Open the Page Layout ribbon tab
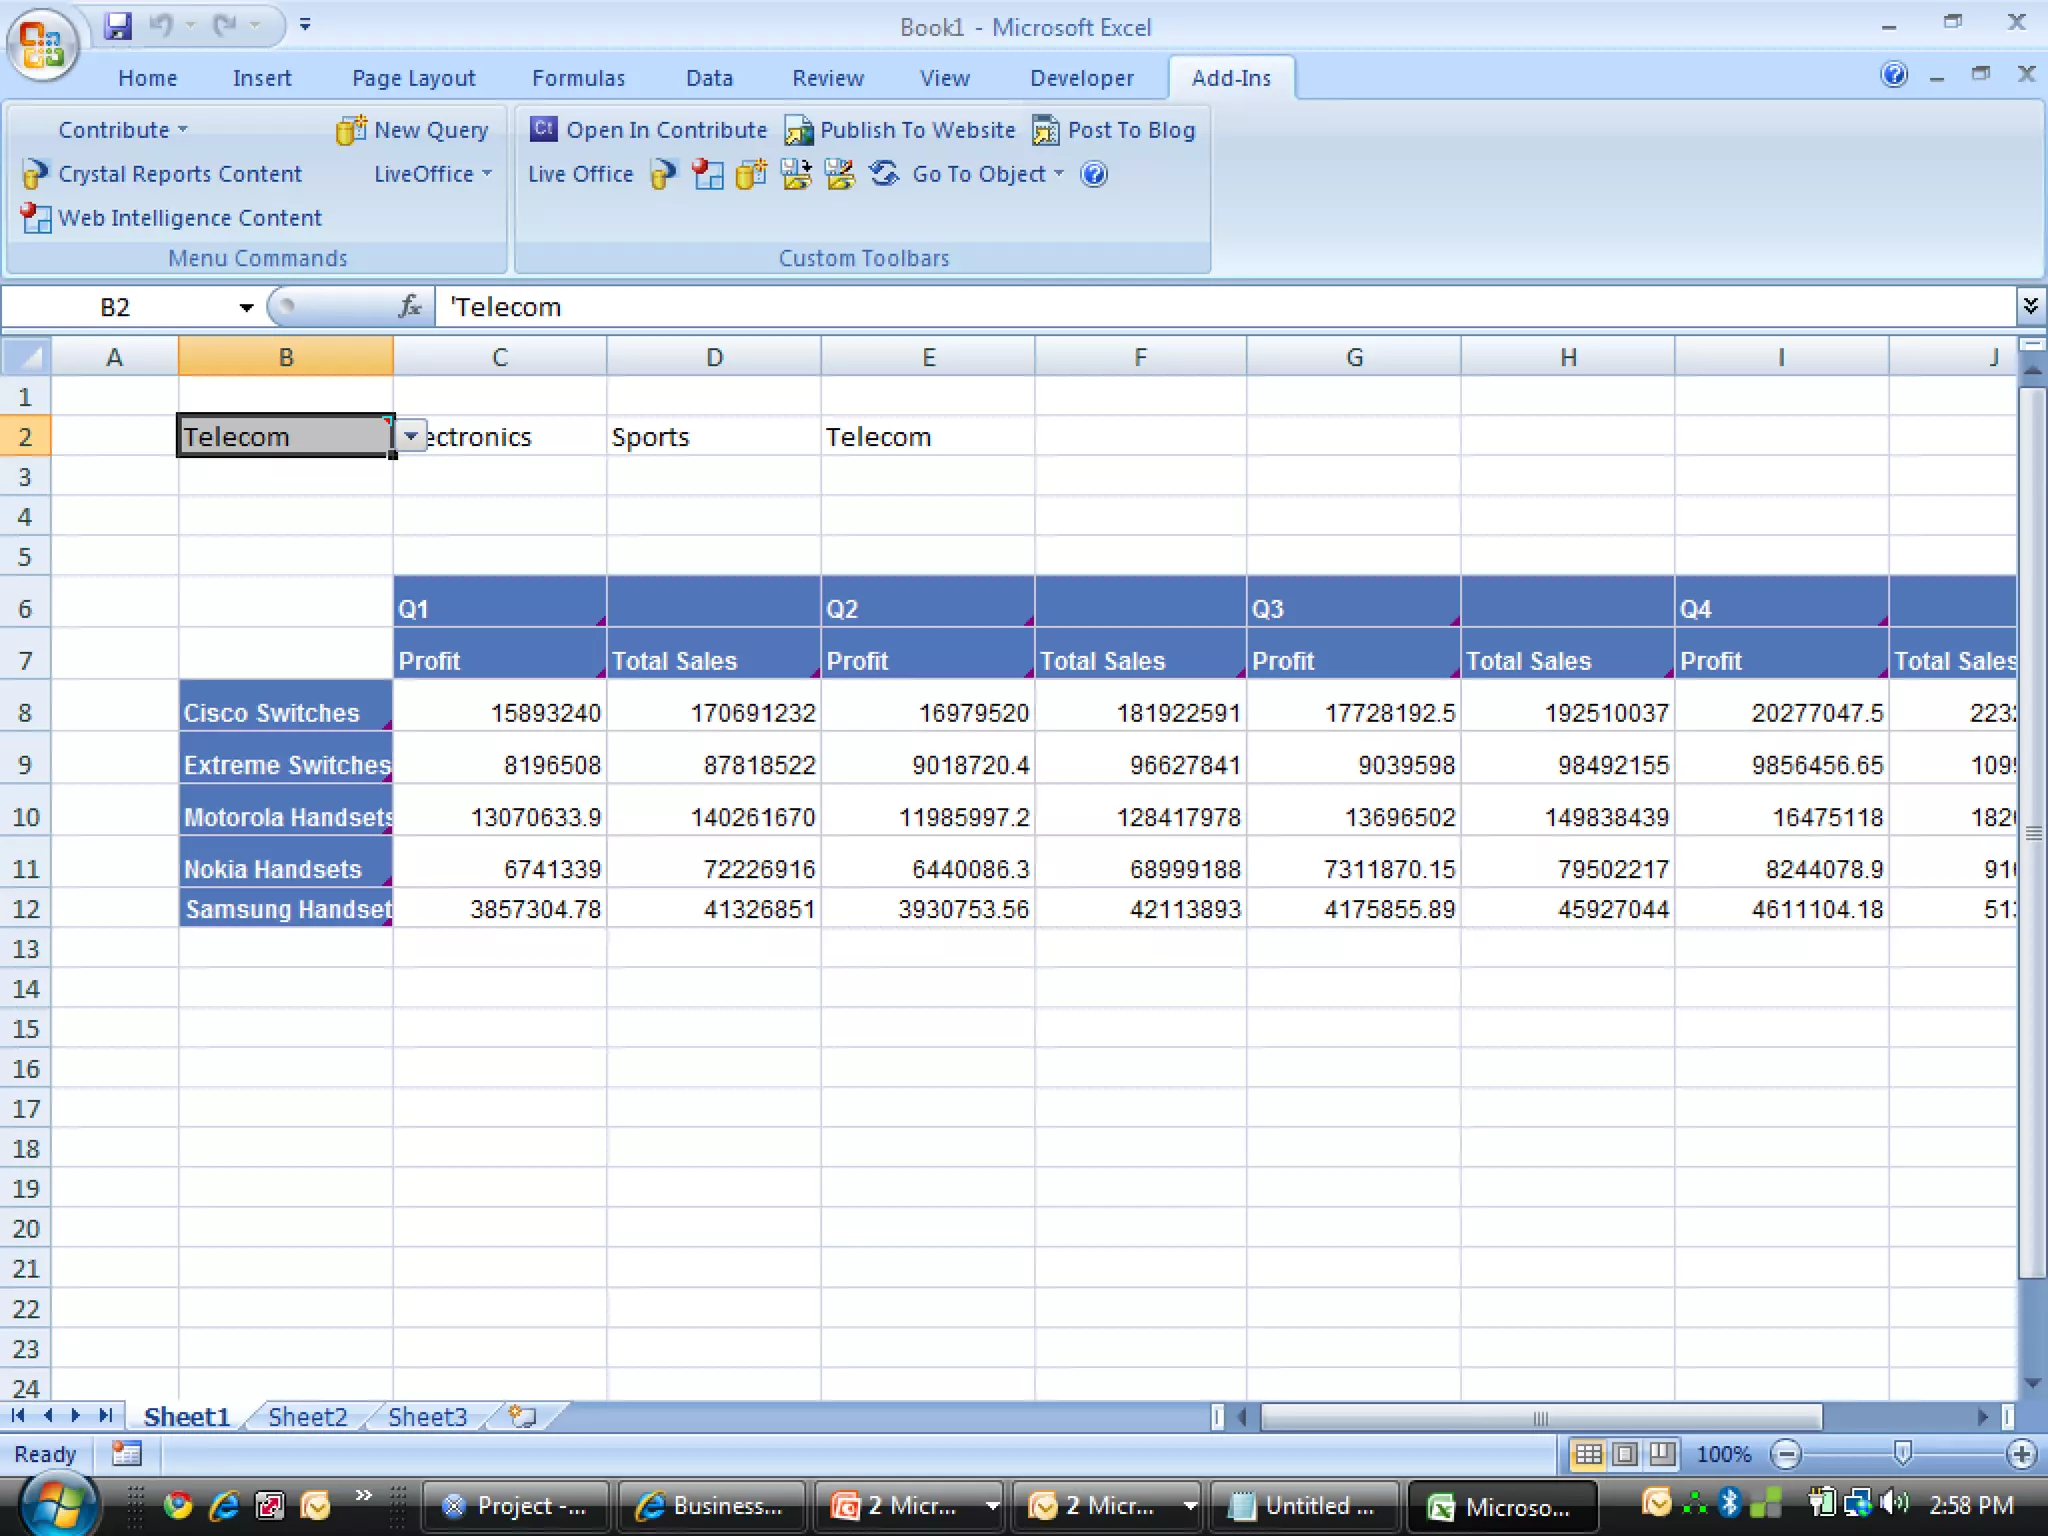Viewport: 2048px width, 1536px height. click(x=413, y=78)
